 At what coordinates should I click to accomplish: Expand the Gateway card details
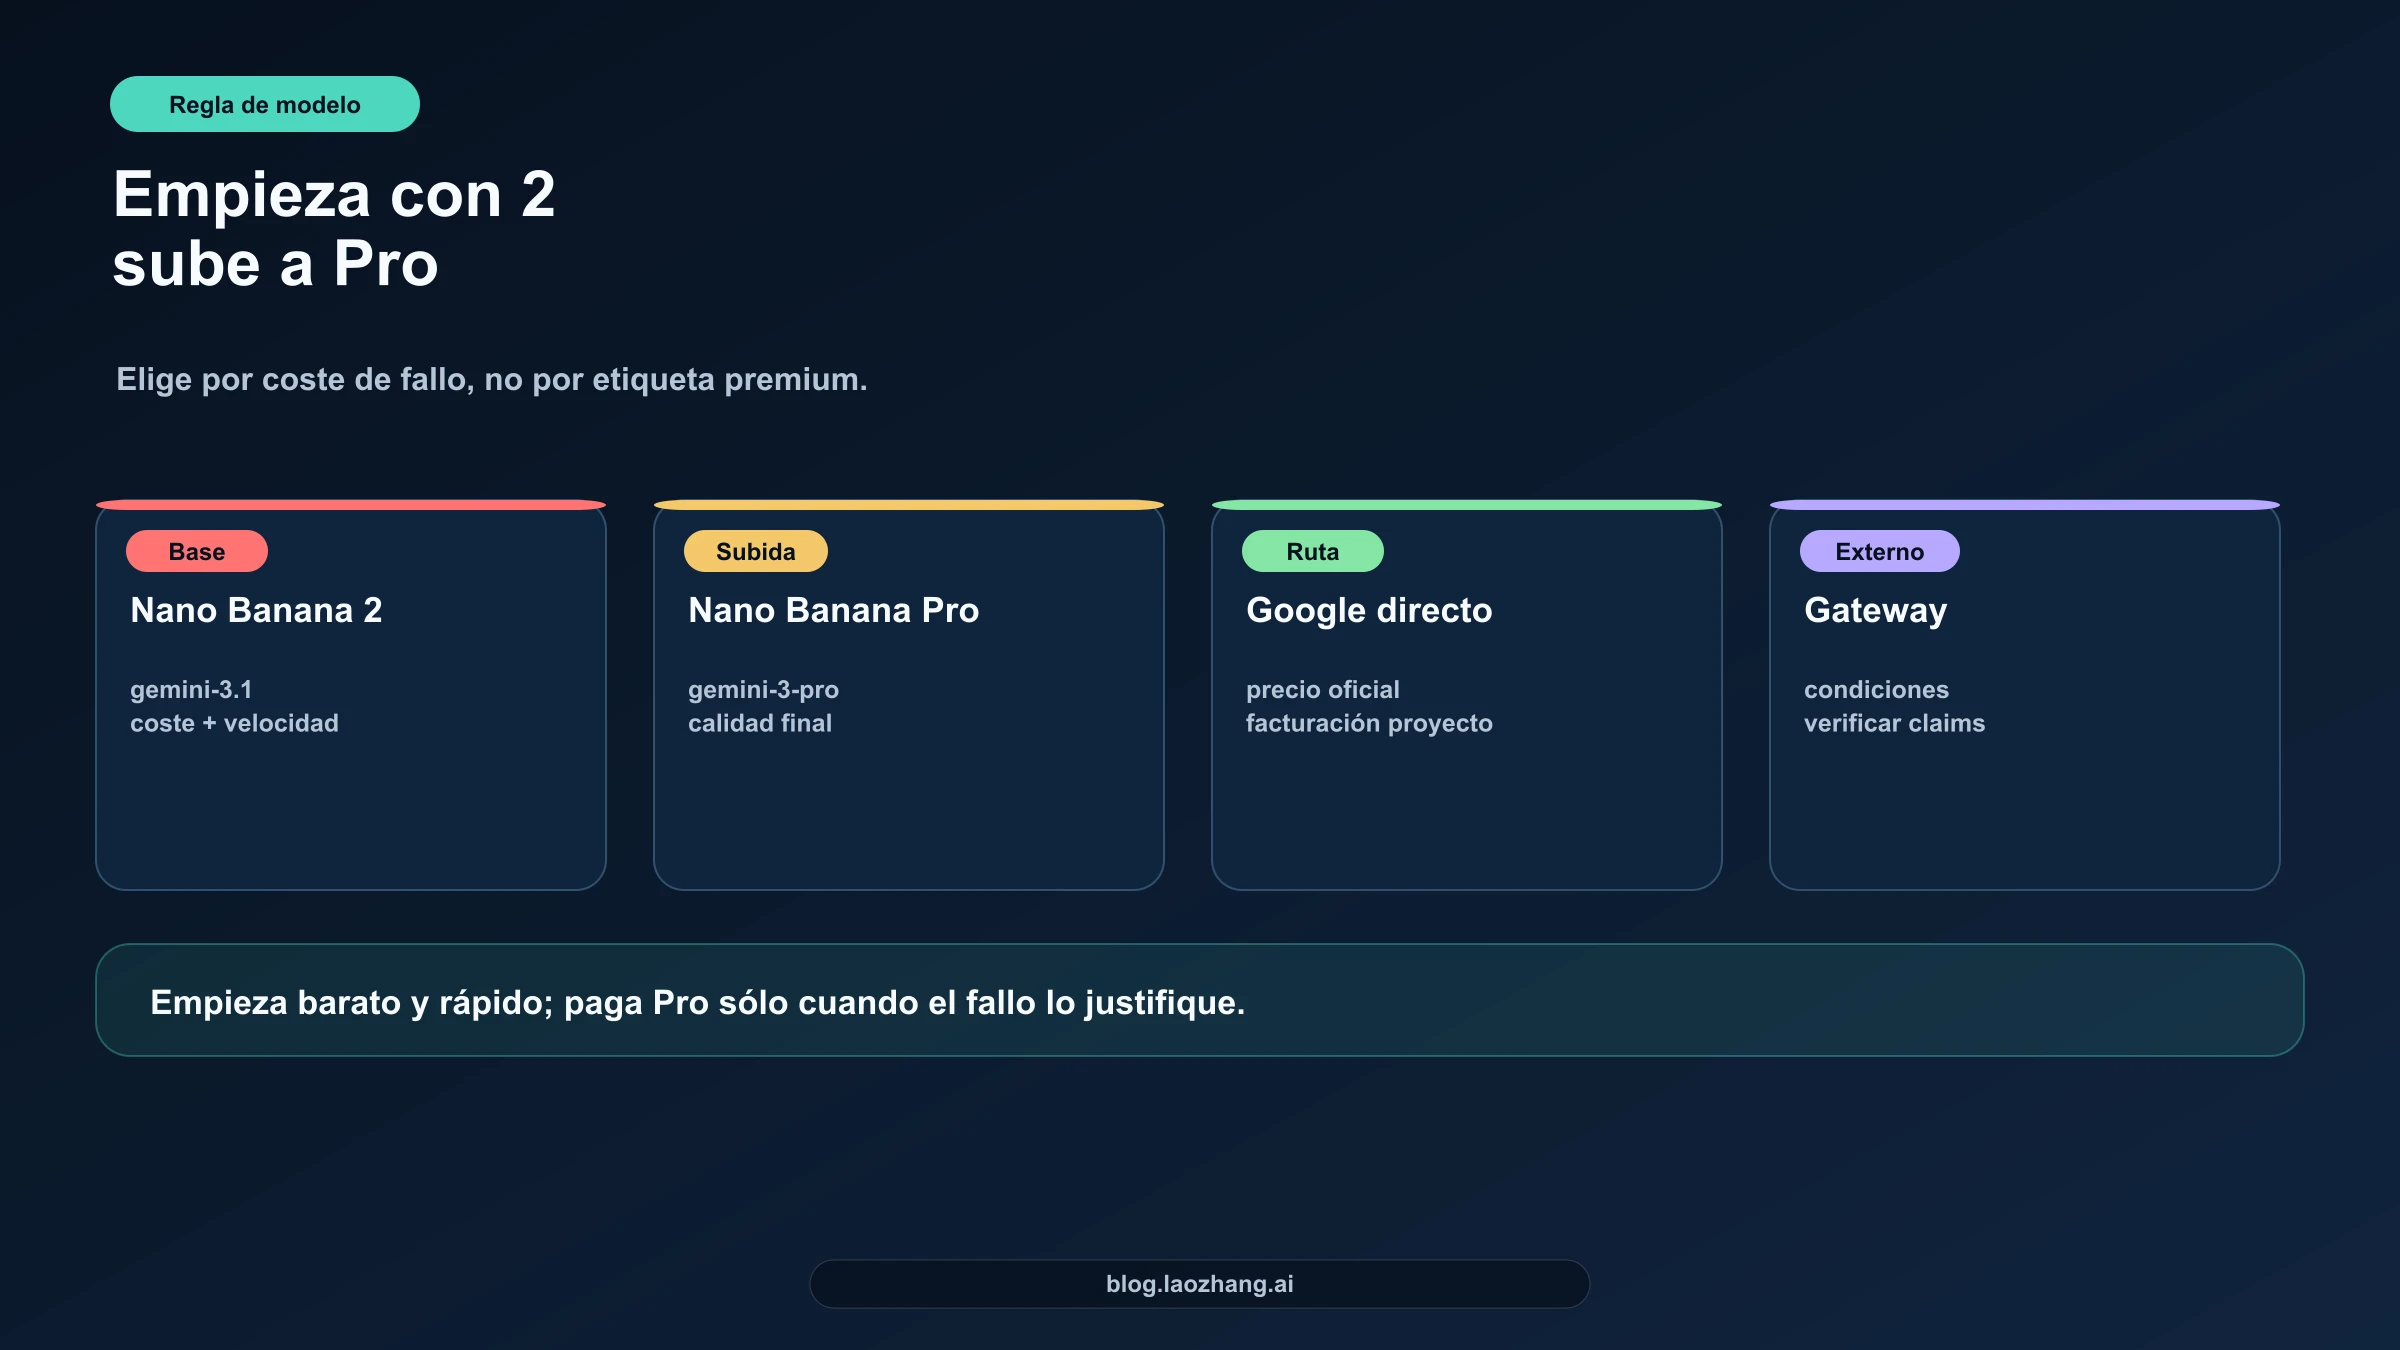(x=2022, y=690)
